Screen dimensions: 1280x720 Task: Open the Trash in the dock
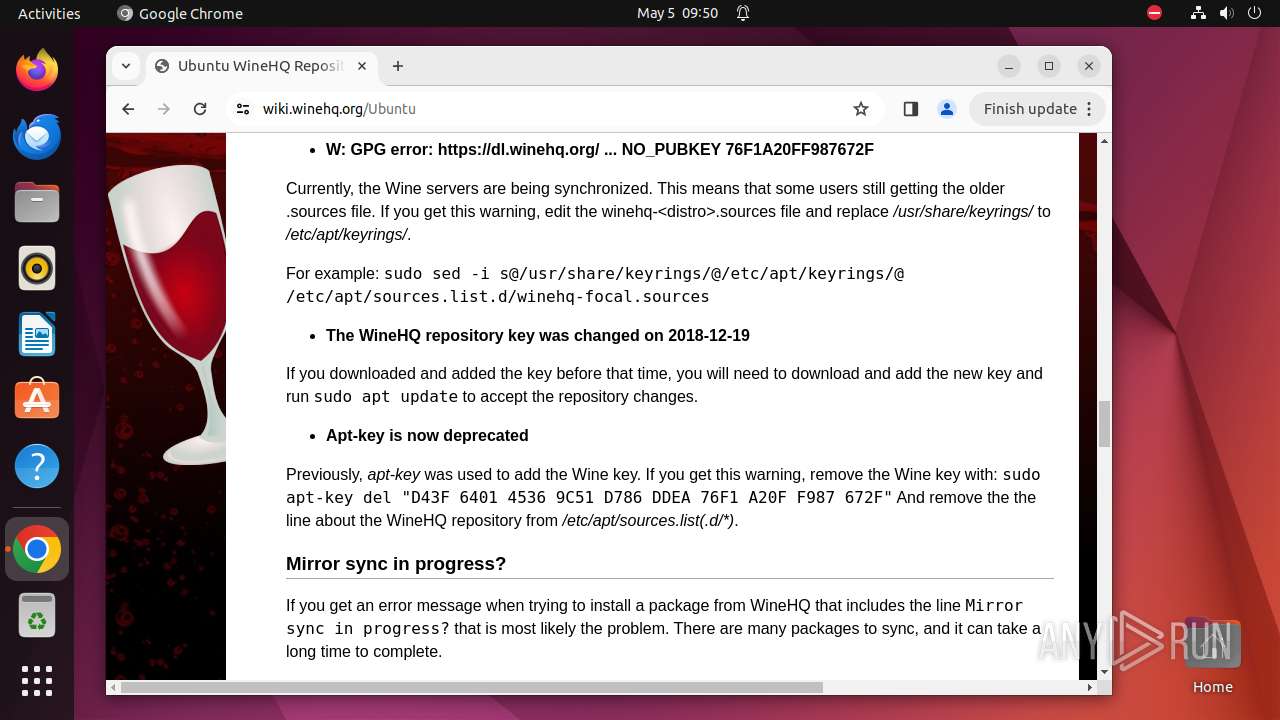[x=37, y=615]
